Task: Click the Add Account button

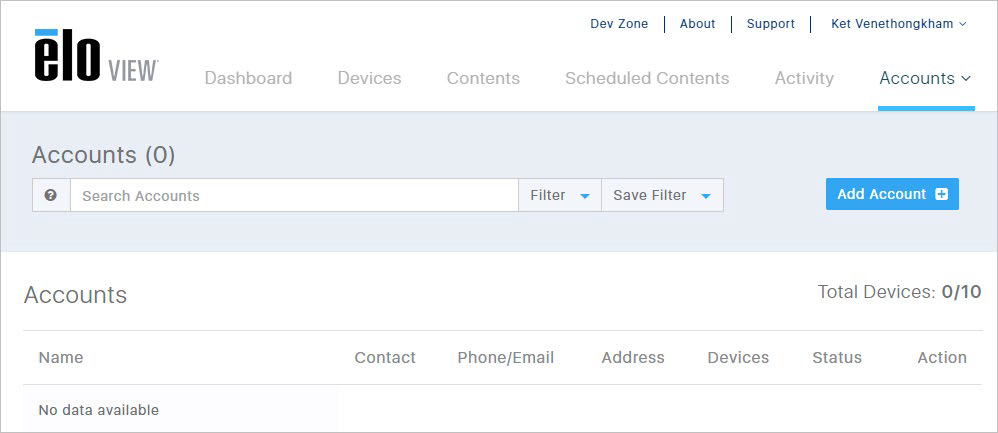Action: click(x=892, y=194)
